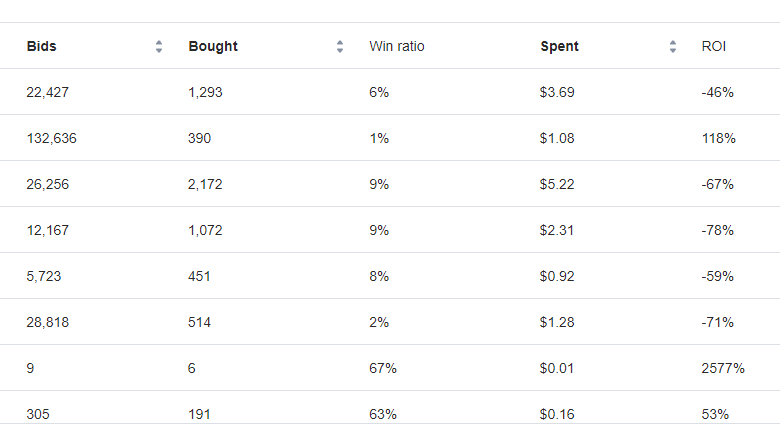Select the 2577% ROI value
The height and width of the screenshot is (433, 780).
point(723,368)
